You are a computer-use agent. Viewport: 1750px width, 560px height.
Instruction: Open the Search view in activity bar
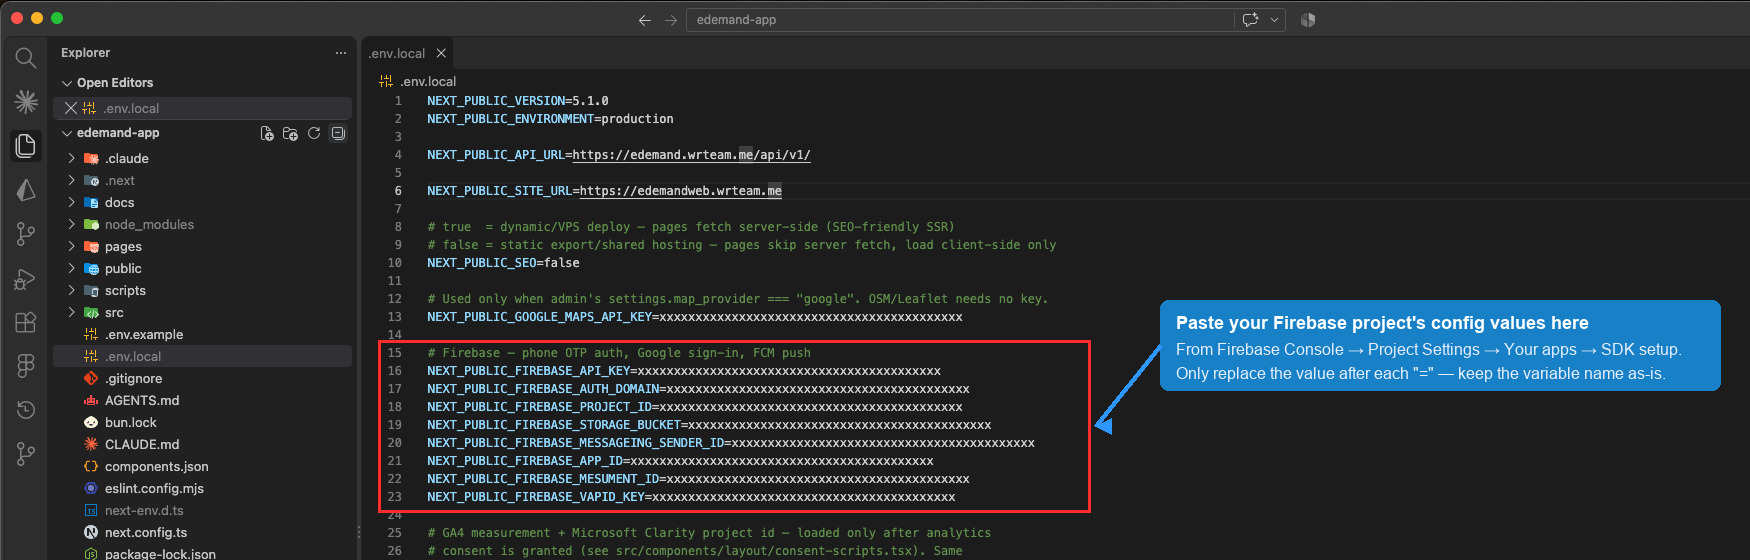(x=26, y=58)
